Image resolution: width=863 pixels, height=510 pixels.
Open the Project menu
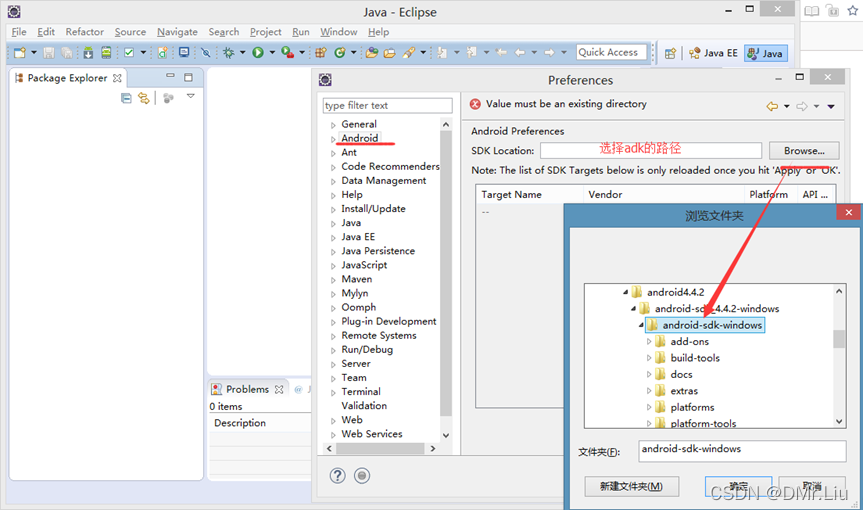click(265, 32)
